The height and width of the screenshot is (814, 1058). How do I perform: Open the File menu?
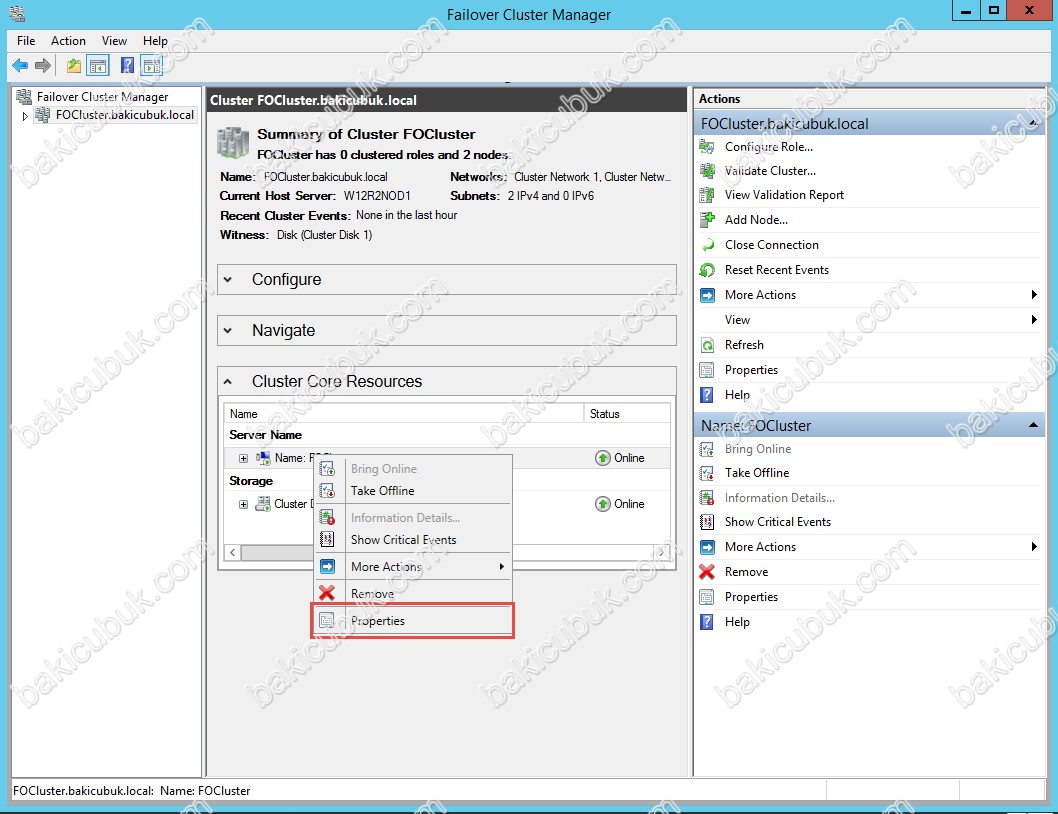pyautogui.click(x=26, y=40)
